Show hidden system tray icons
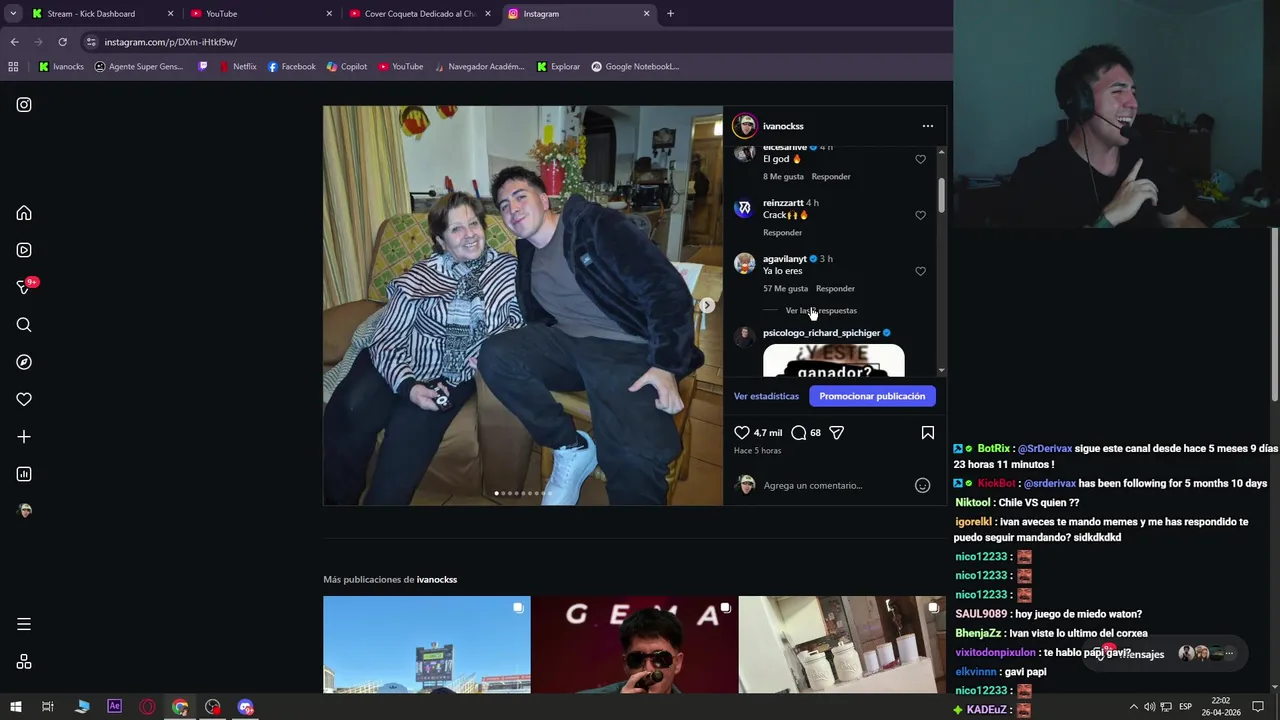This screenshot has width=1280, height=720. (x=1133, y=707)
